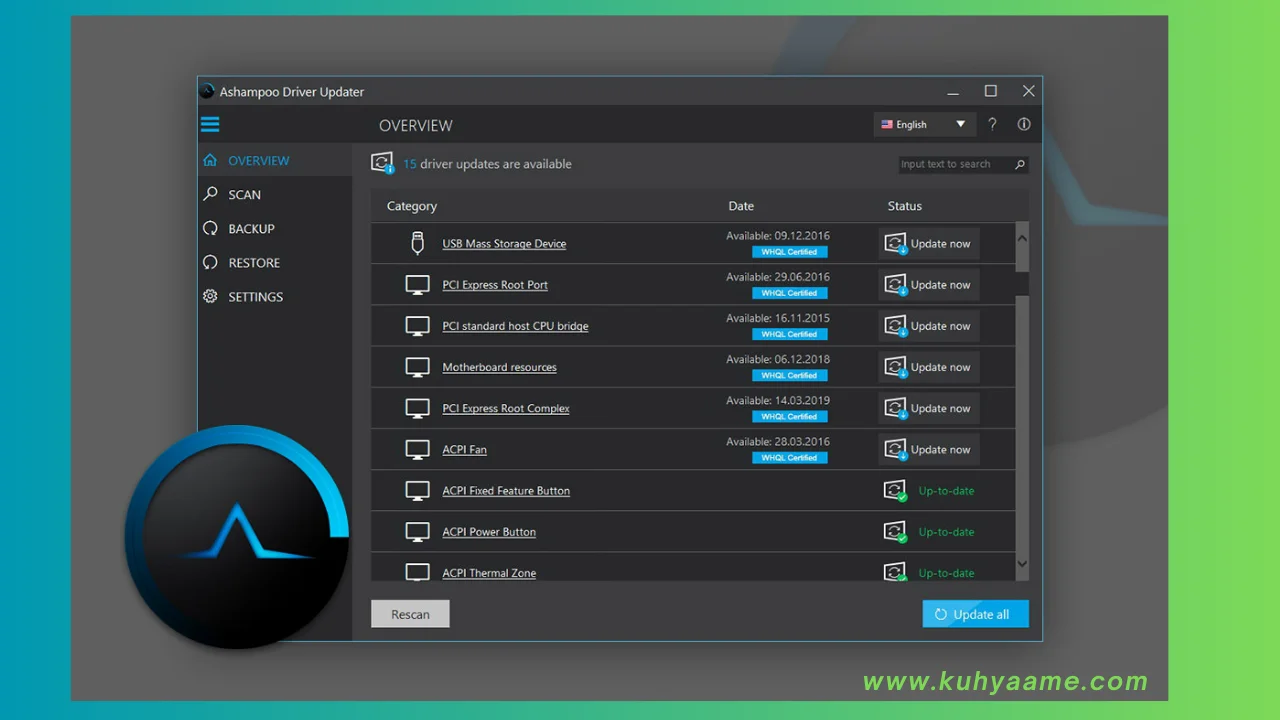The image size is (1280, 720).
Task: Click Motherboard resources monitor icon
Action: tap(418, 367)
